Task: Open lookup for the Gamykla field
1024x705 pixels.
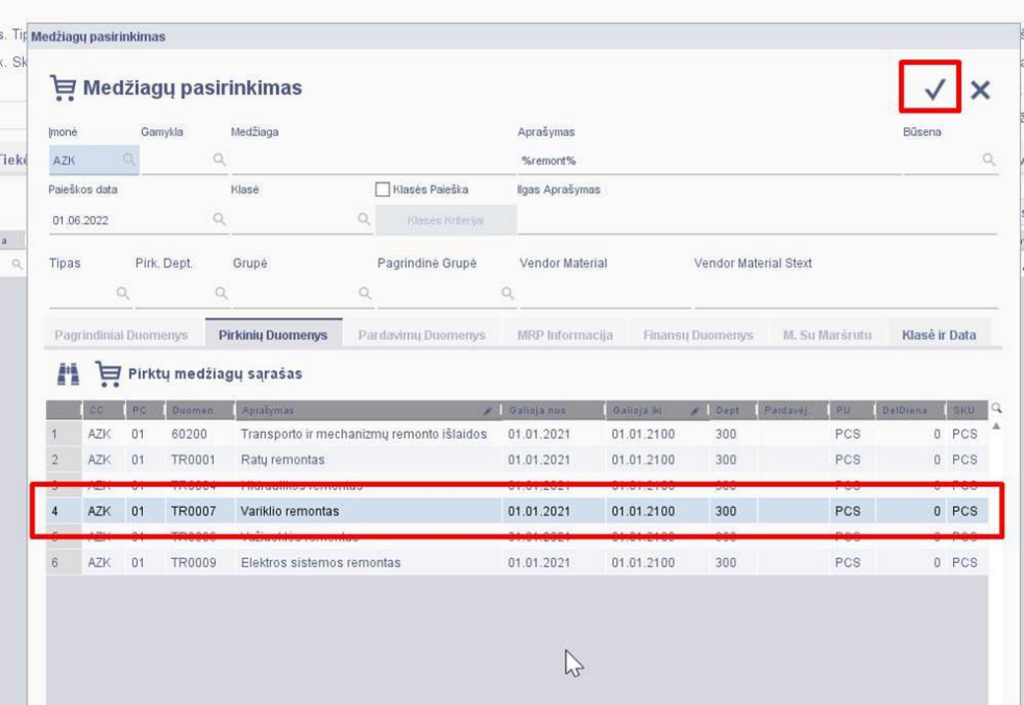Action: [220, 159]
